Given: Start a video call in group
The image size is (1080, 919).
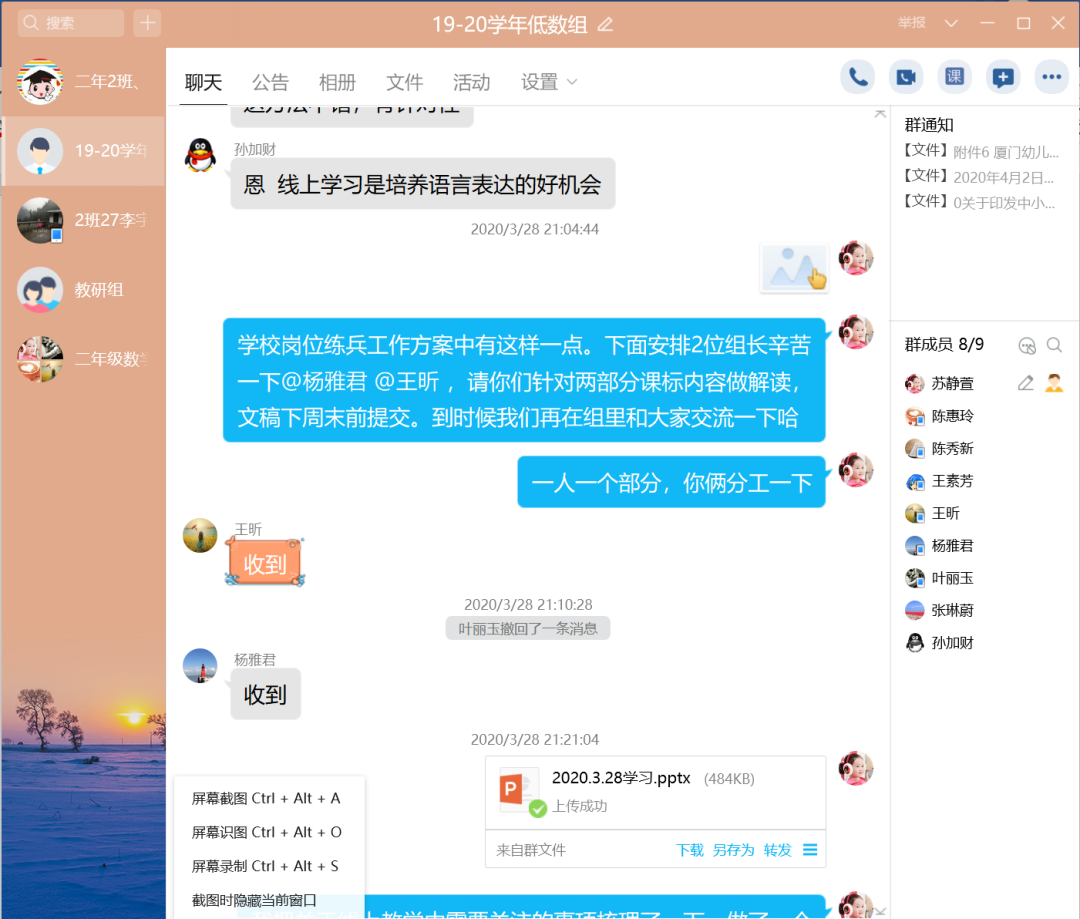Looking at the screenshot, I should point(906,77).
